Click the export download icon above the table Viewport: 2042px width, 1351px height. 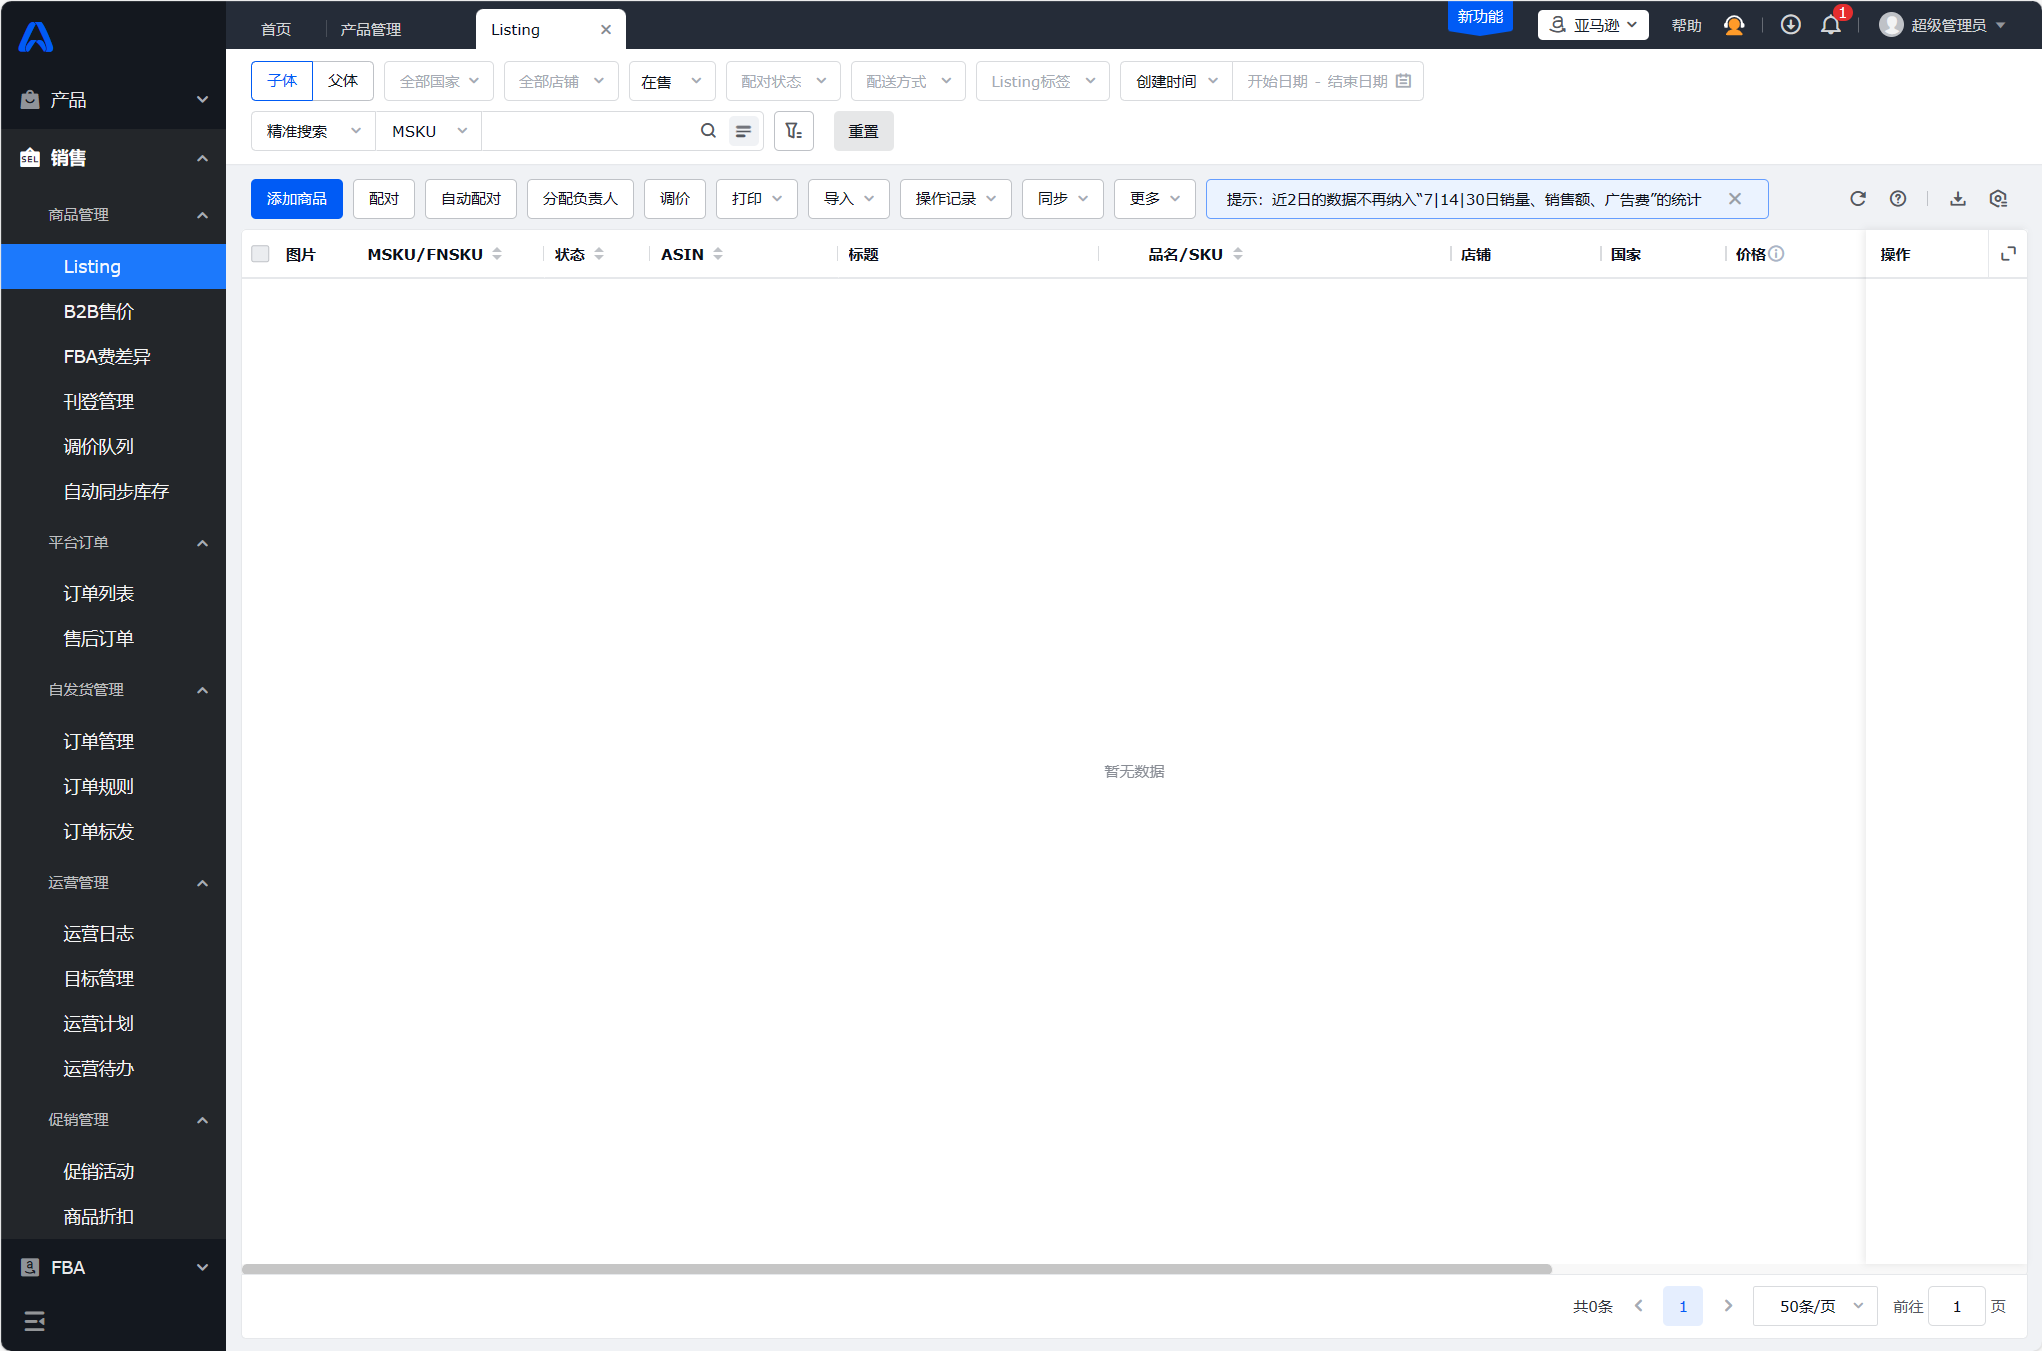(x=1957, y=199)
